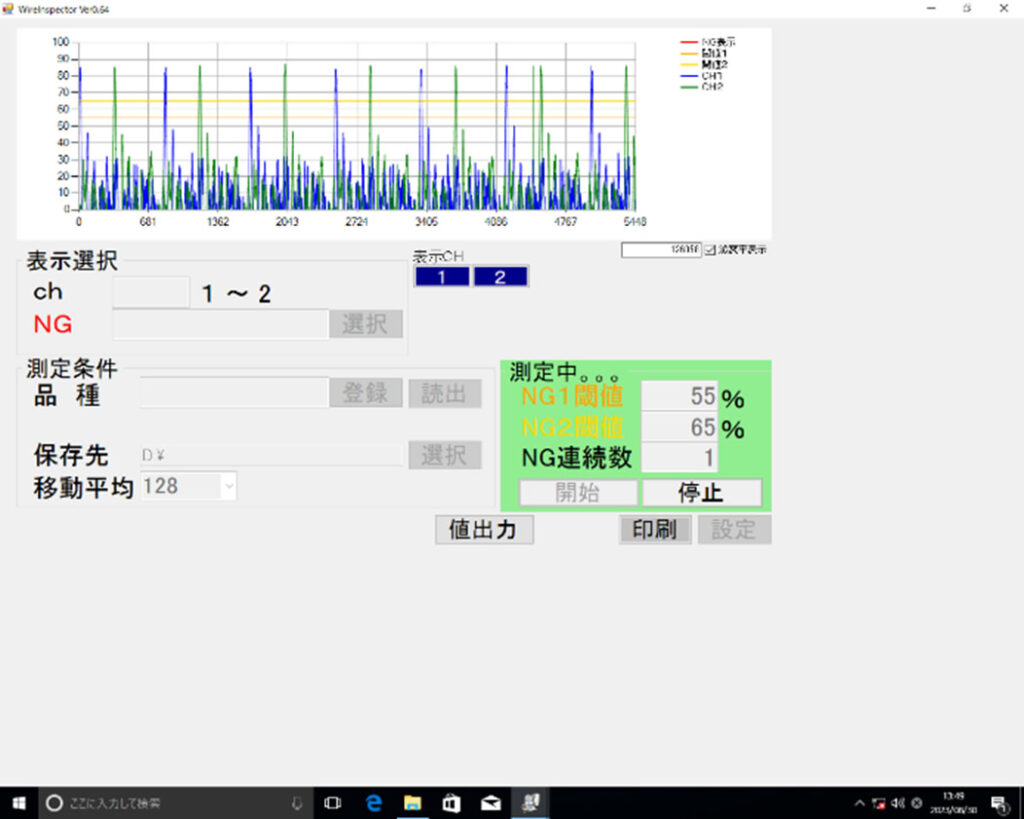Open File Explorer from the taskbar

[x=412, y=803]
